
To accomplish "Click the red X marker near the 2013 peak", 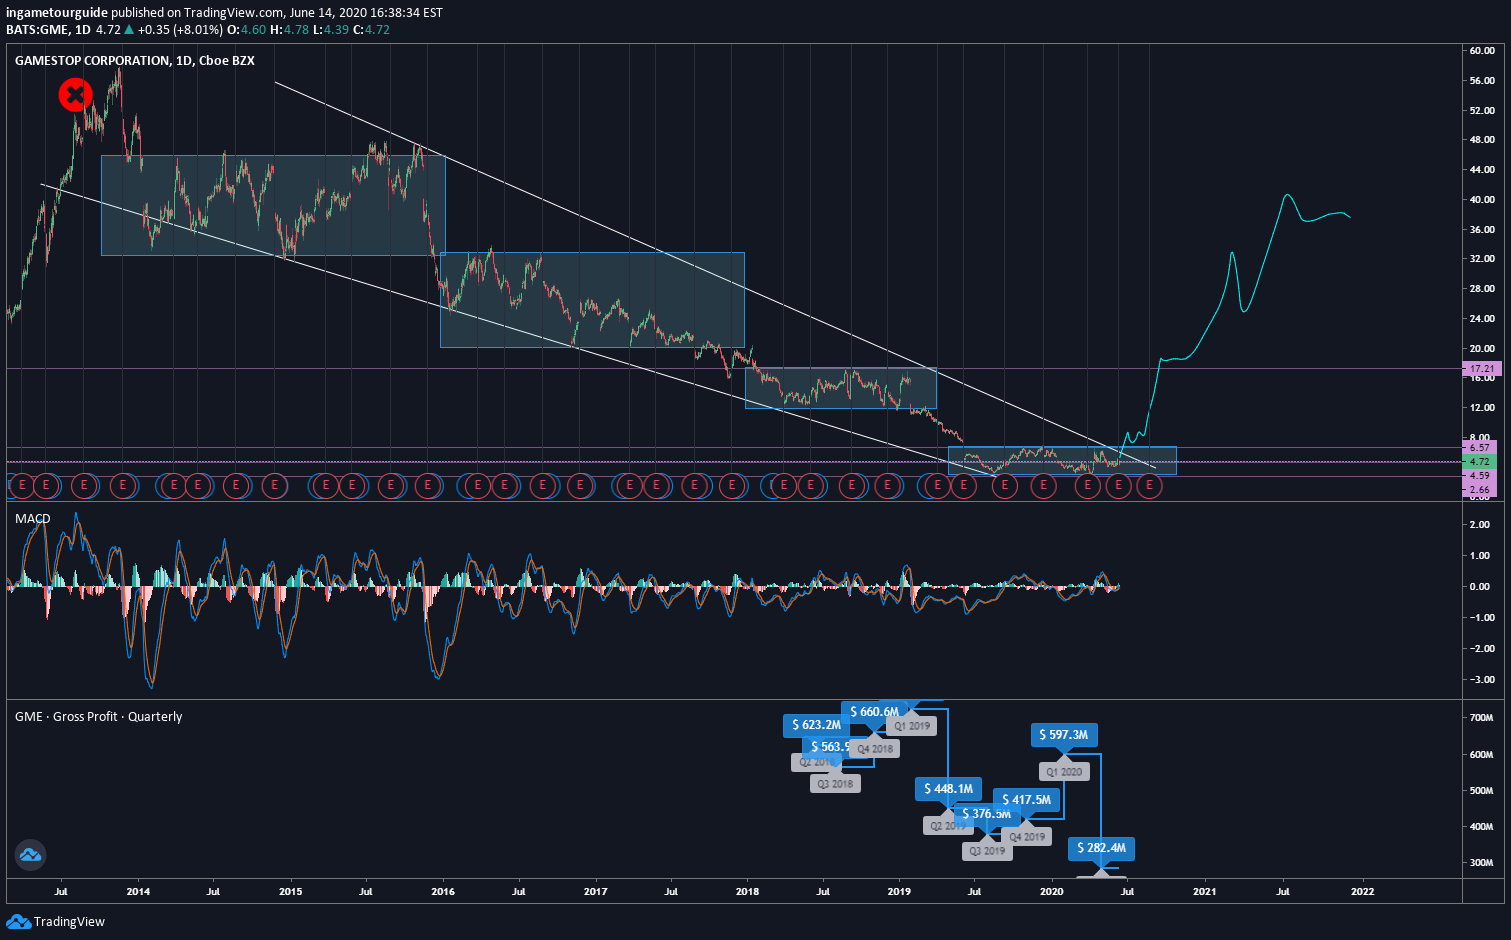I will pyautogui.click(x=75, y=95).
